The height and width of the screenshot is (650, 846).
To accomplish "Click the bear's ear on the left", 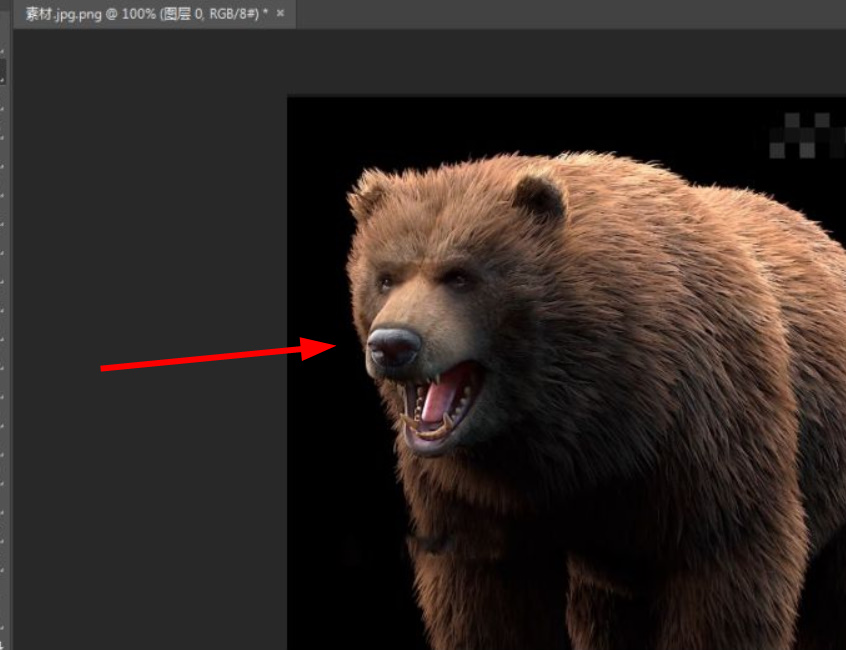I will tap(368, 192).
